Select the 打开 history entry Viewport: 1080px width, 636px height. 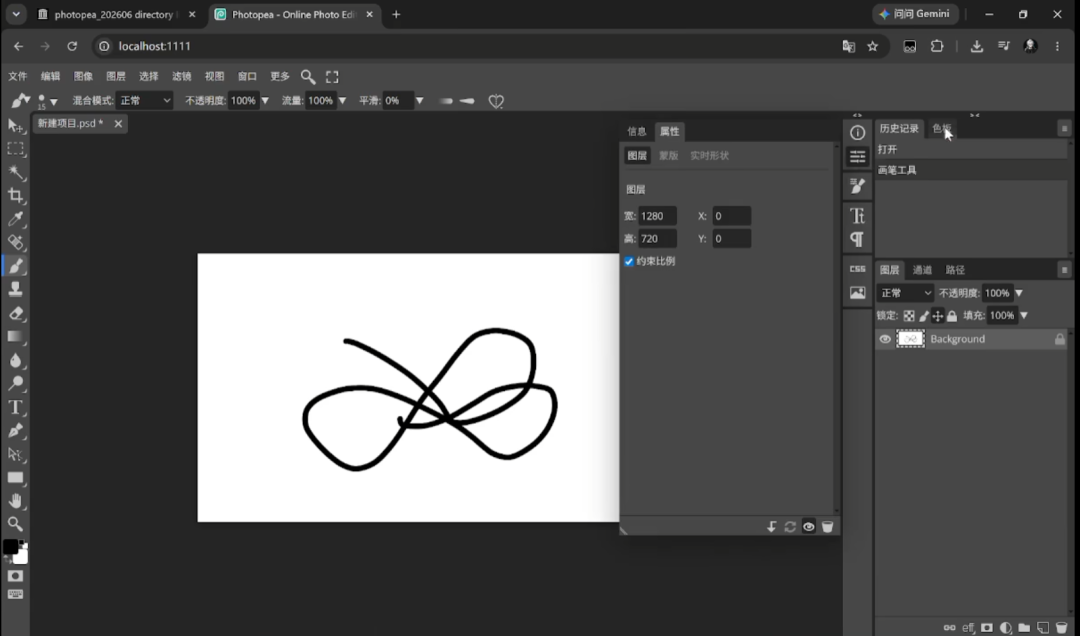[971, 150]
